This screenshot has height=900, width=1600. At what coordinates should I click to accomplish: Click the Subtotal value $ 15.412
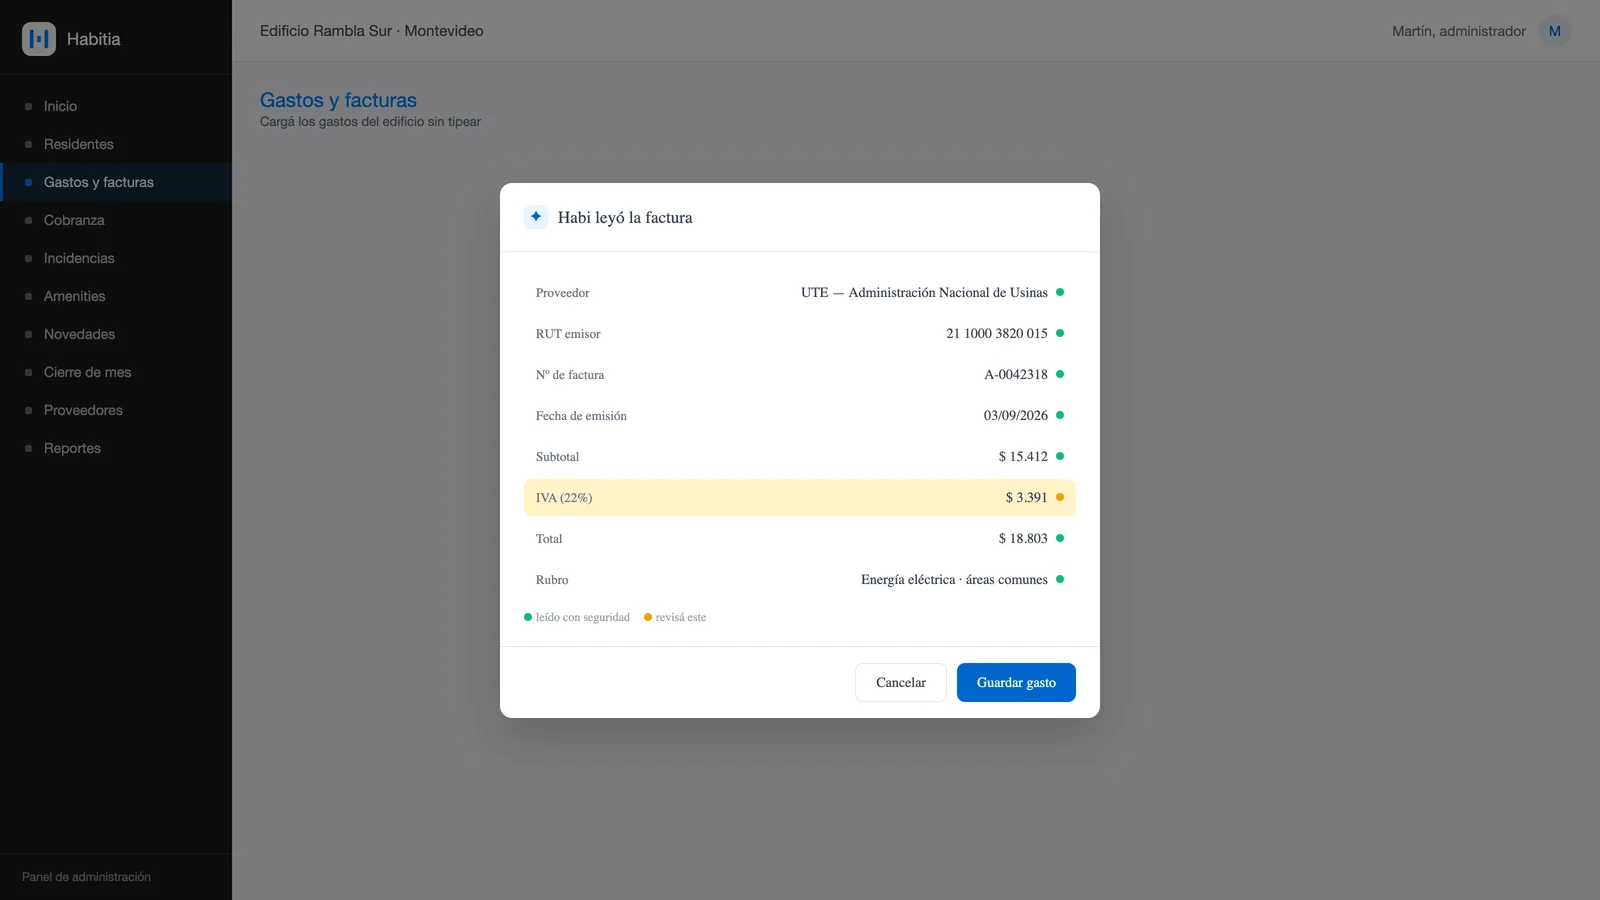pyautogui.click(x=1023, y=456)
